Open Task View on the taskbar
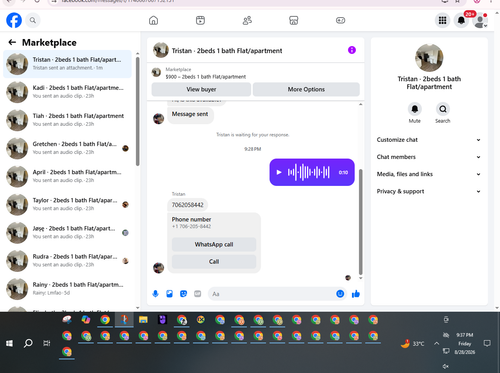The height and width of the screenshot is (373, 500). click(x=47, y=343)
